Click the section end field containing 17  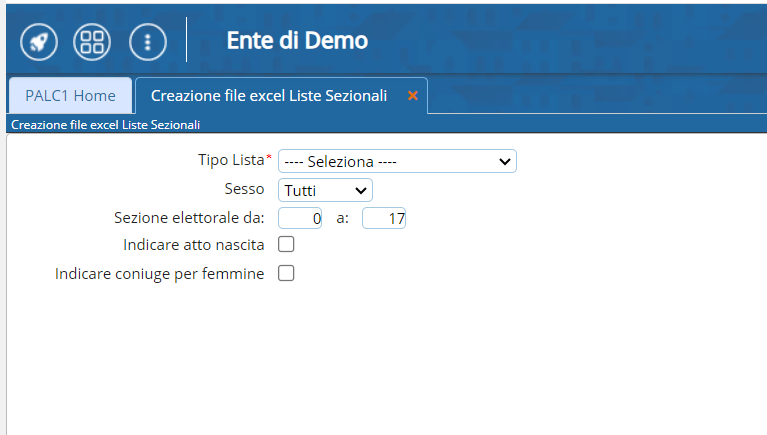click(x=384, y=218)
